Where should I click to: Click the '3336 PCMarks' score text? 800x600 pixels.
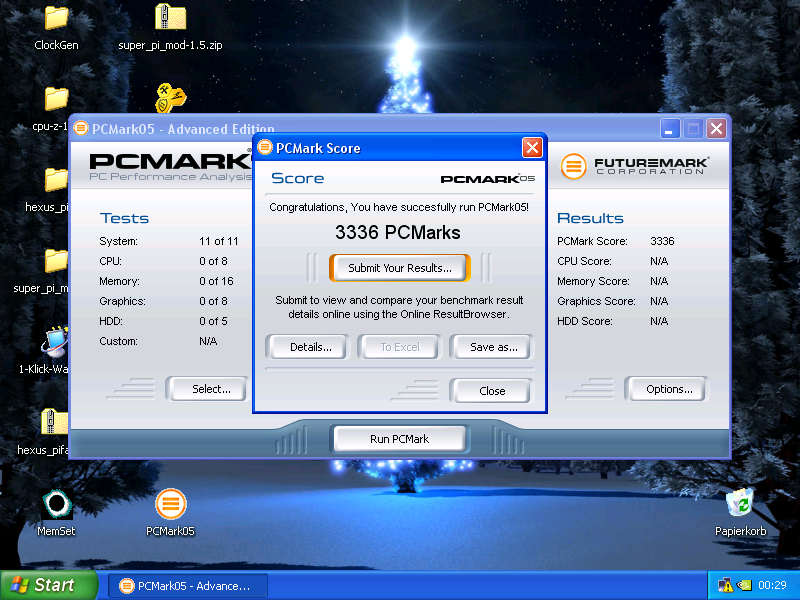[x=397, y=233]
